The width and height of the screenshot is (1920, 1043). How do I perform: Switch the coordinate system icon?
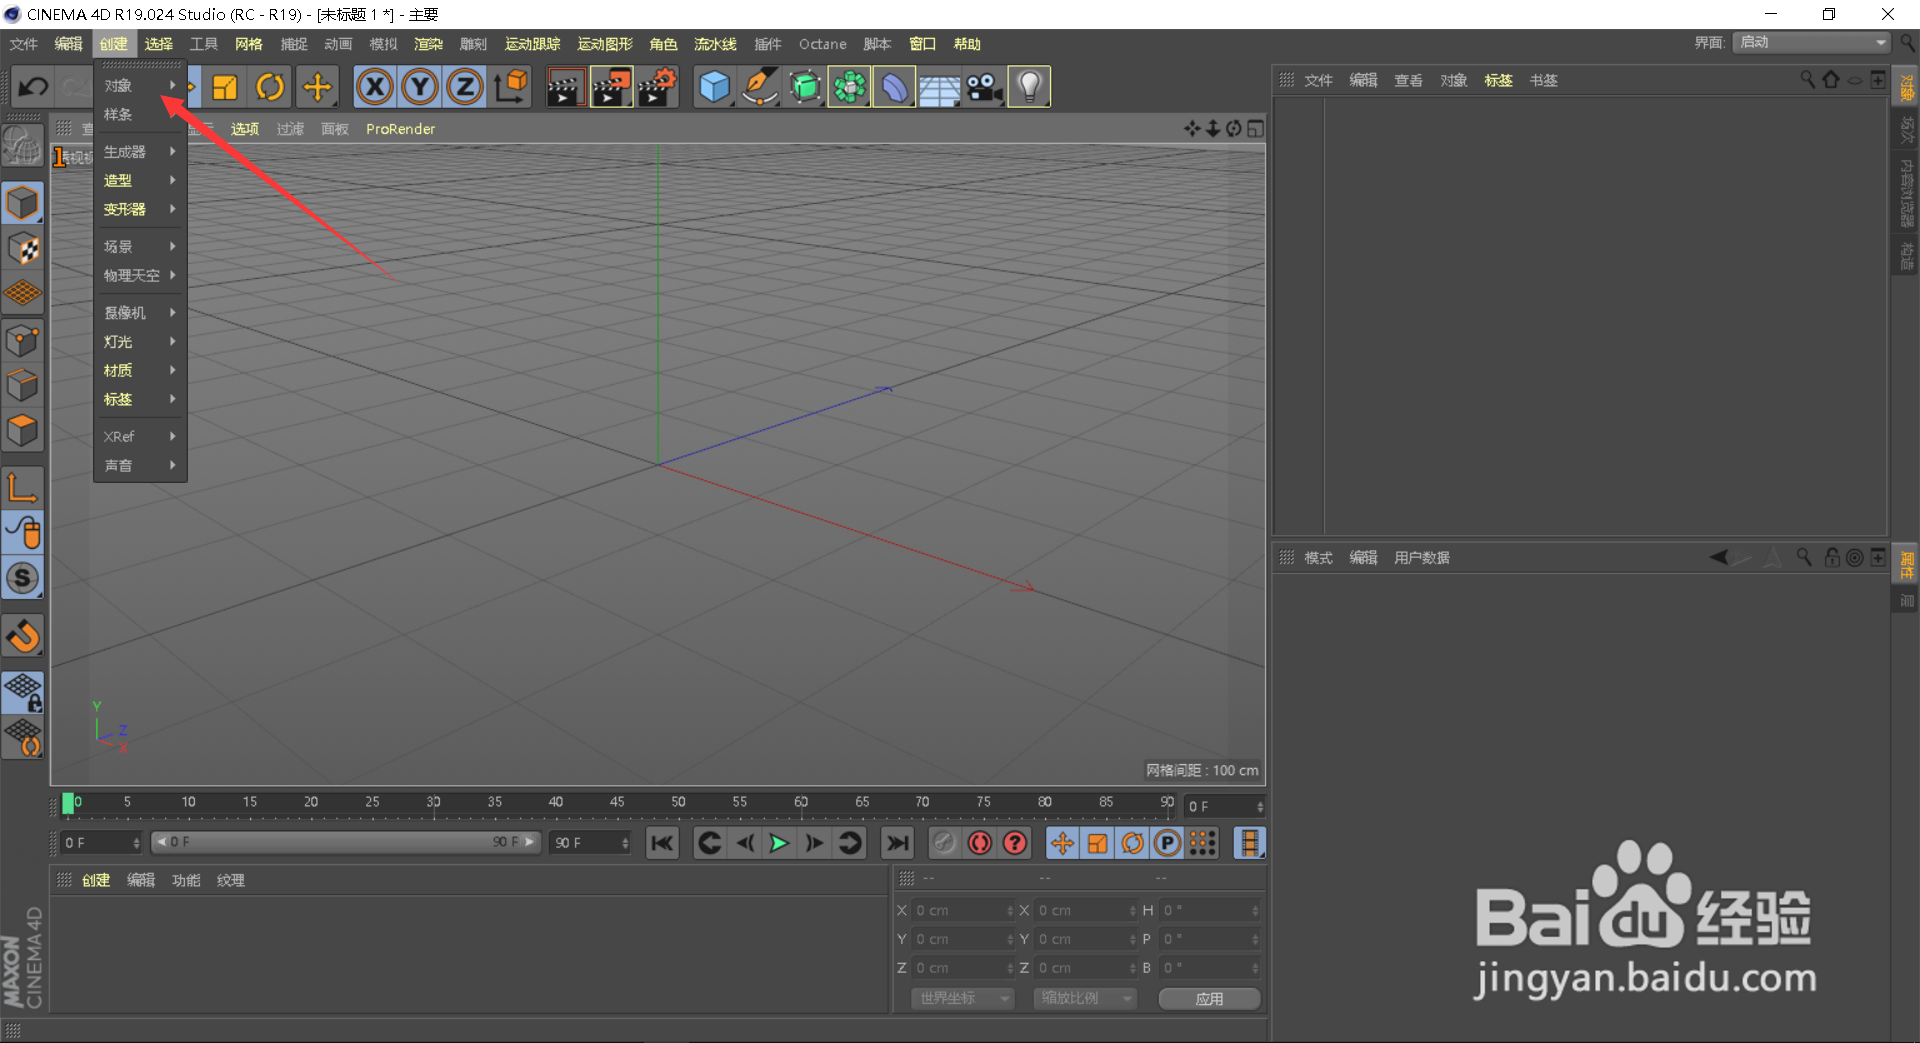click(x=511, y=87)
